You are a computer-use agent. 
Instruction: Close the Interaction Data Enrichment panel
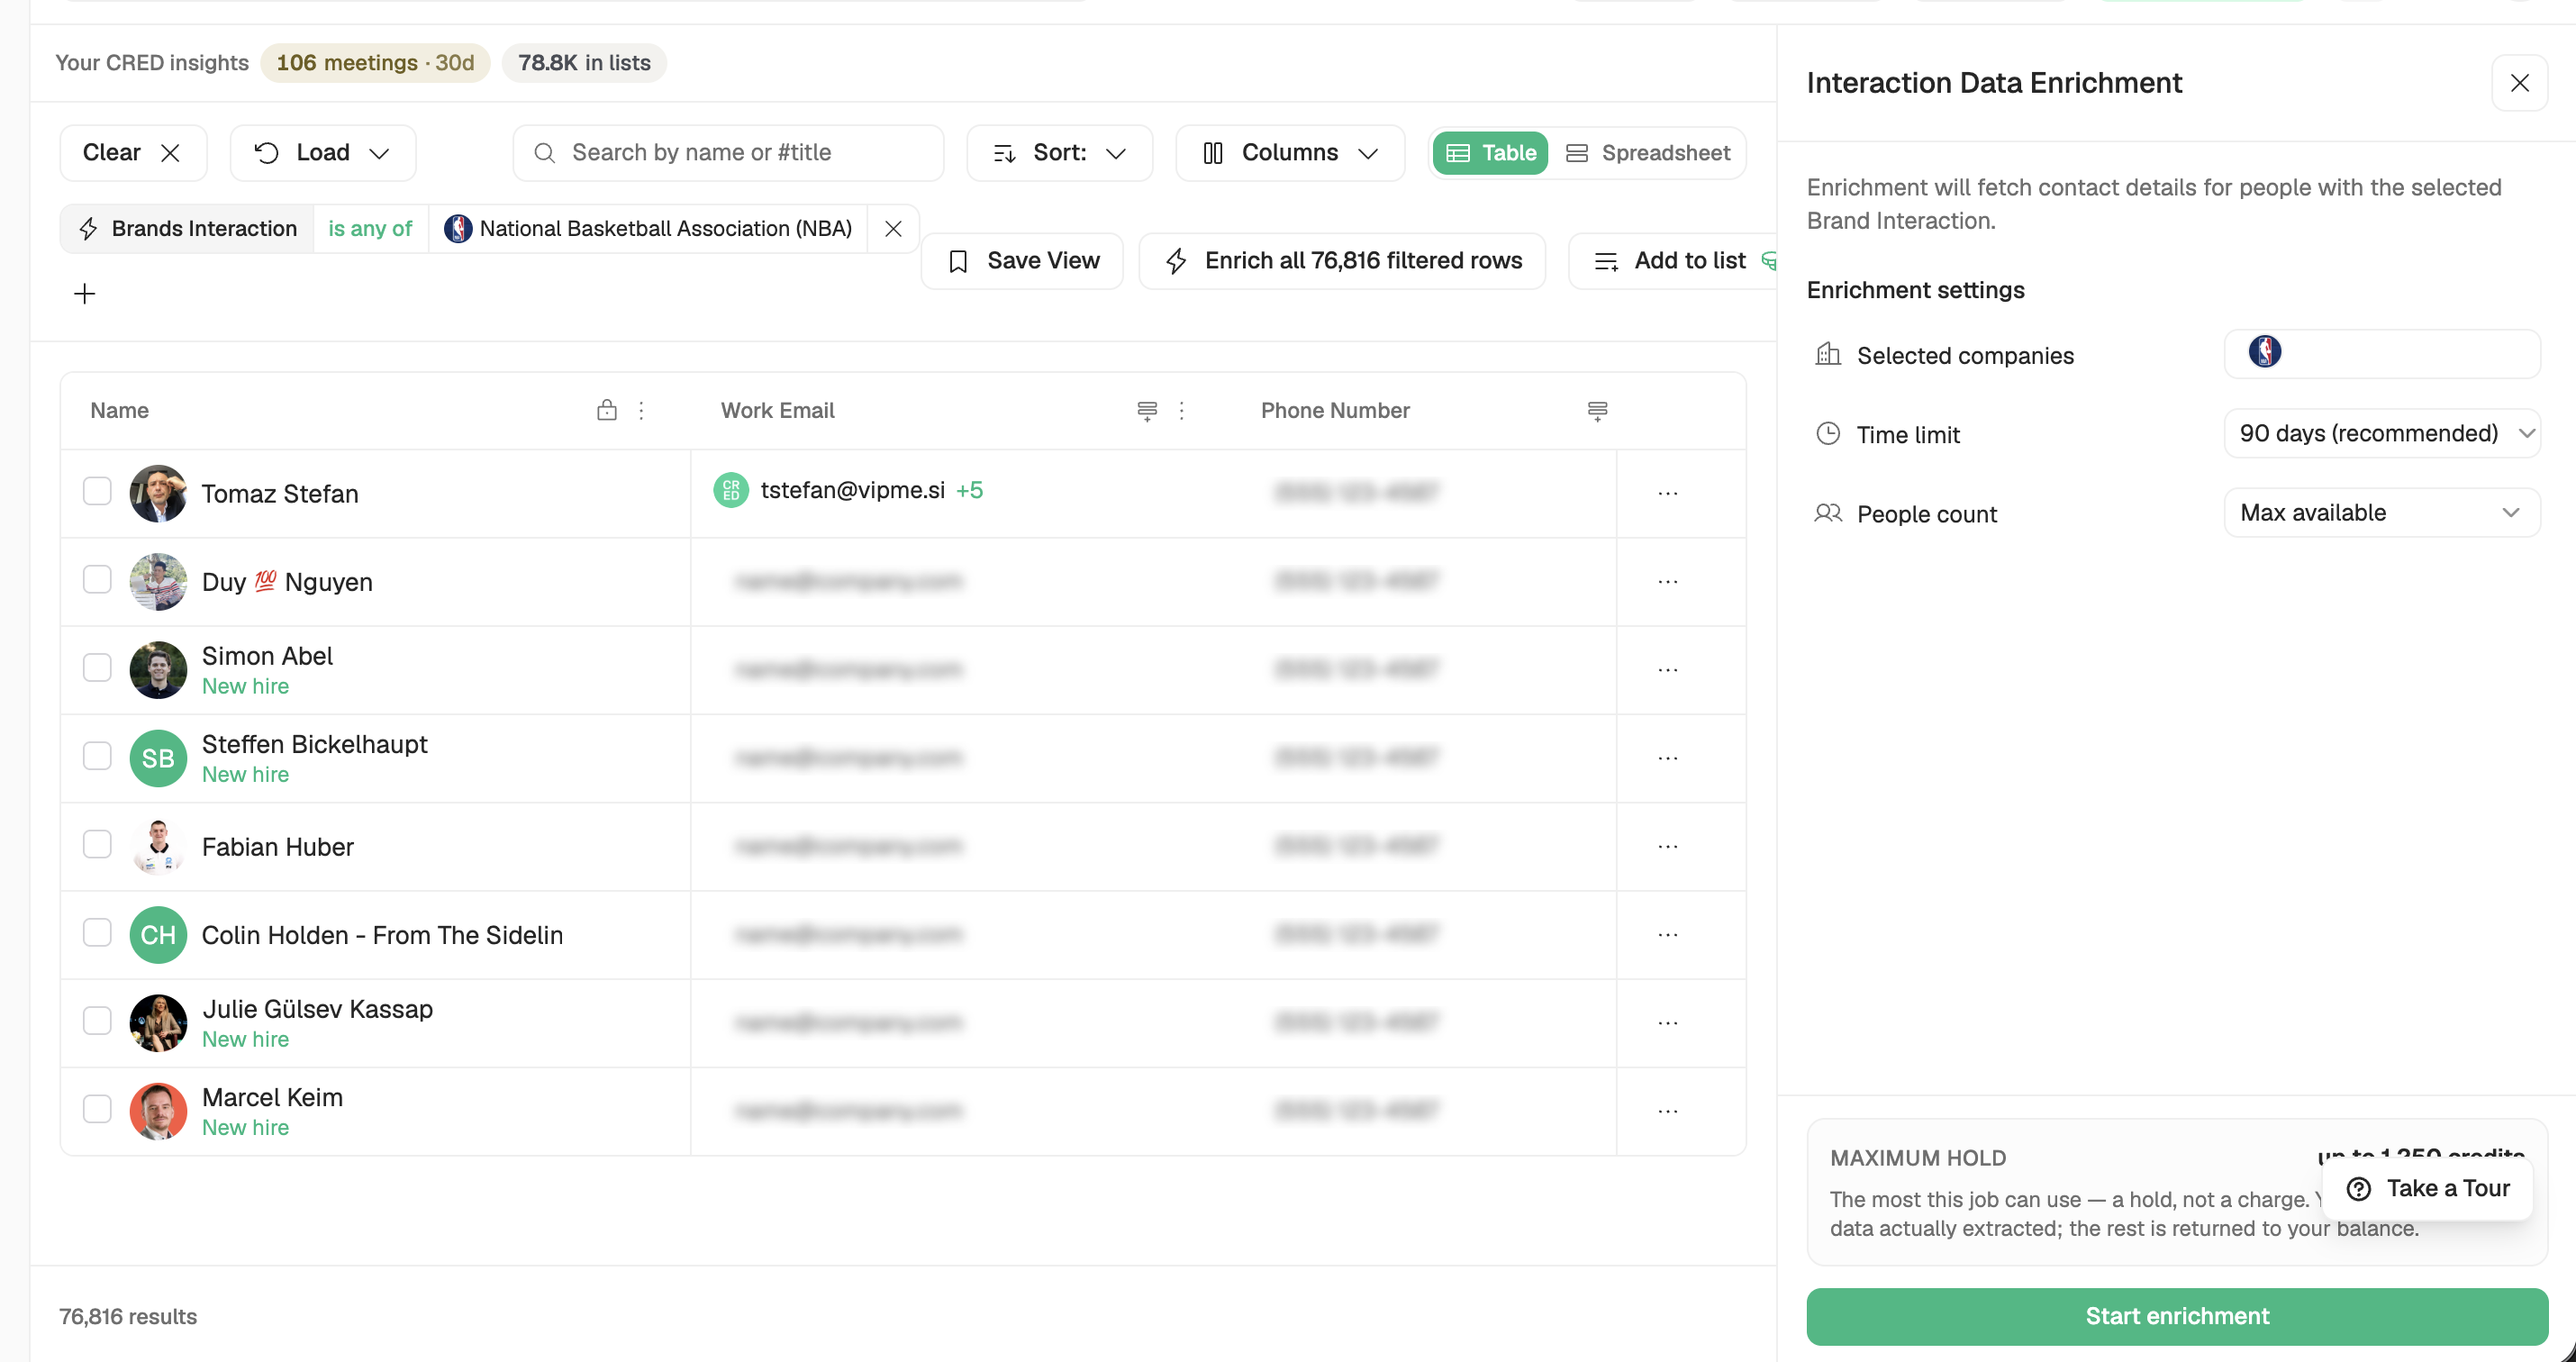click(x=2519, y=83)
